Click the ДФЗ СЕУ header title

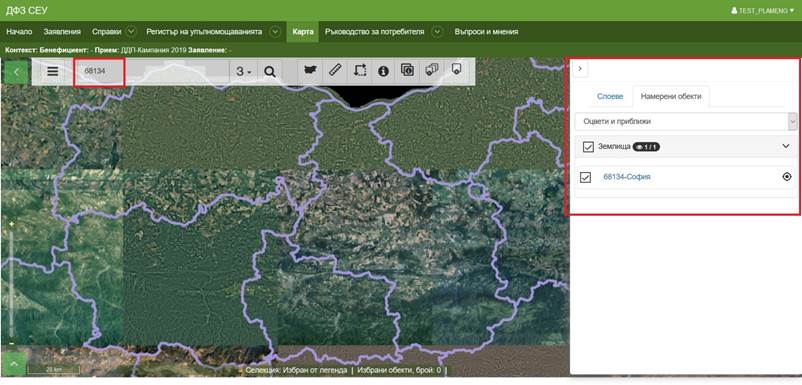coord(27,10)
